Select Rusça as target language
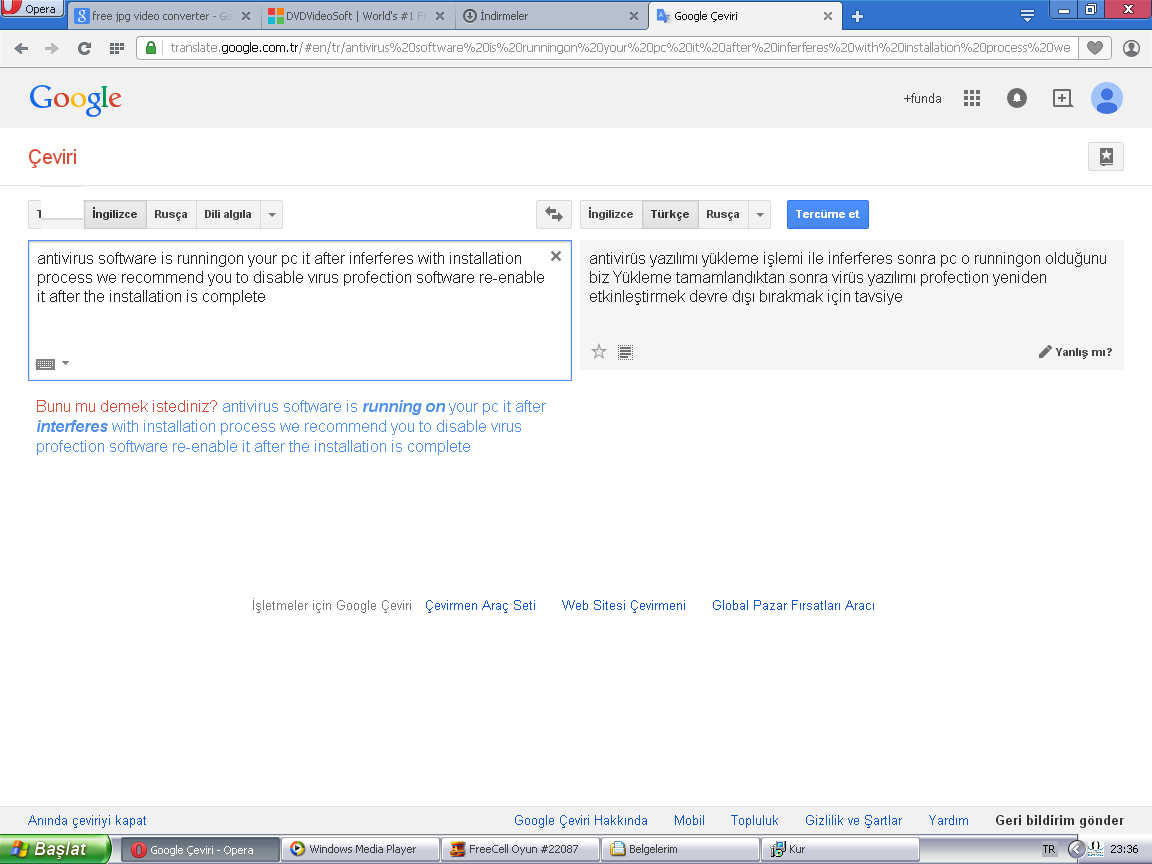 pyautogui.click(x=723, y=214)
